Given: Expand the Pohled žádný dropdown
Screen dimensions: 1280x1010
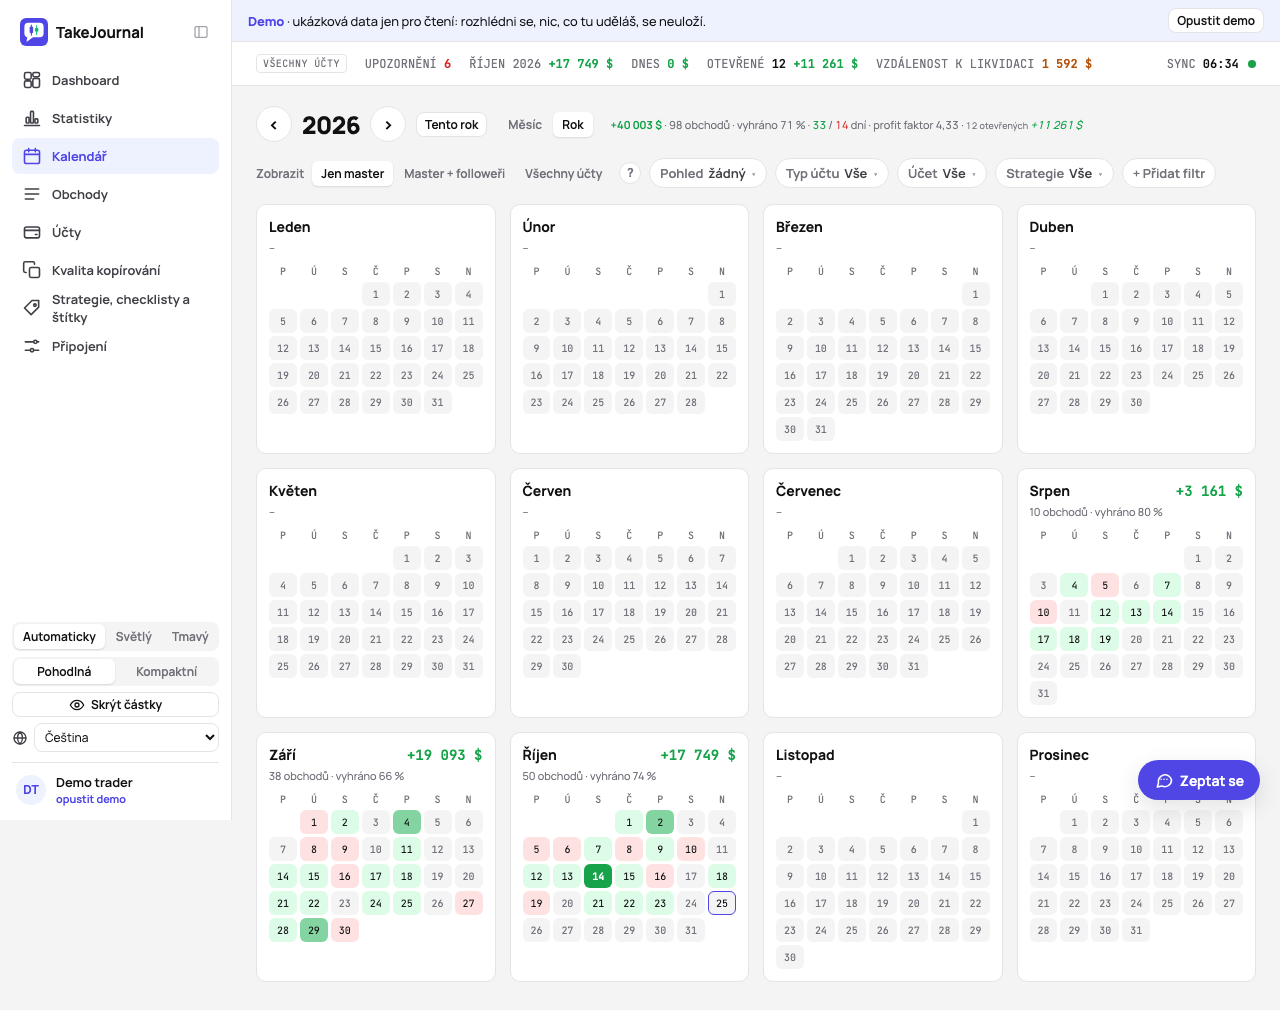Looking at the screenshot, I should pyautogui.click(x=708, y=173).
